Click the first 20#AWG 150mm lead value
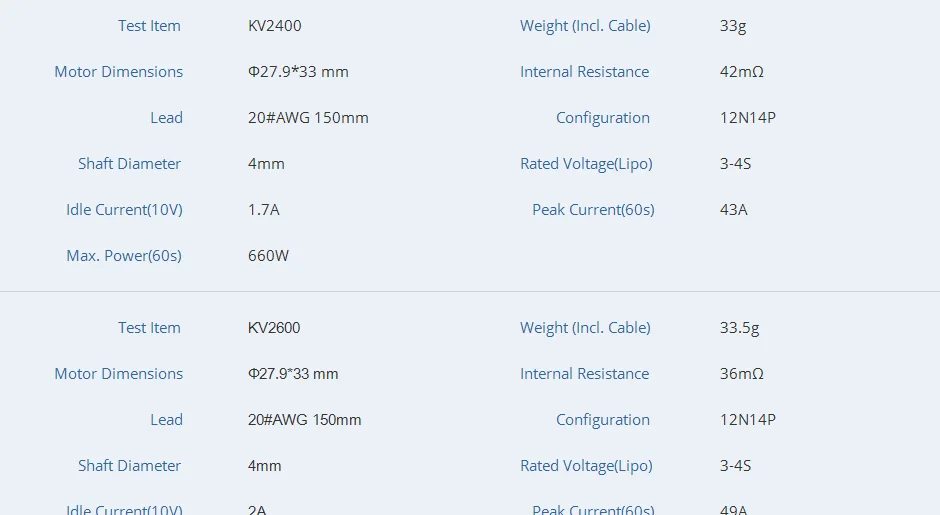 pos(308,118)
